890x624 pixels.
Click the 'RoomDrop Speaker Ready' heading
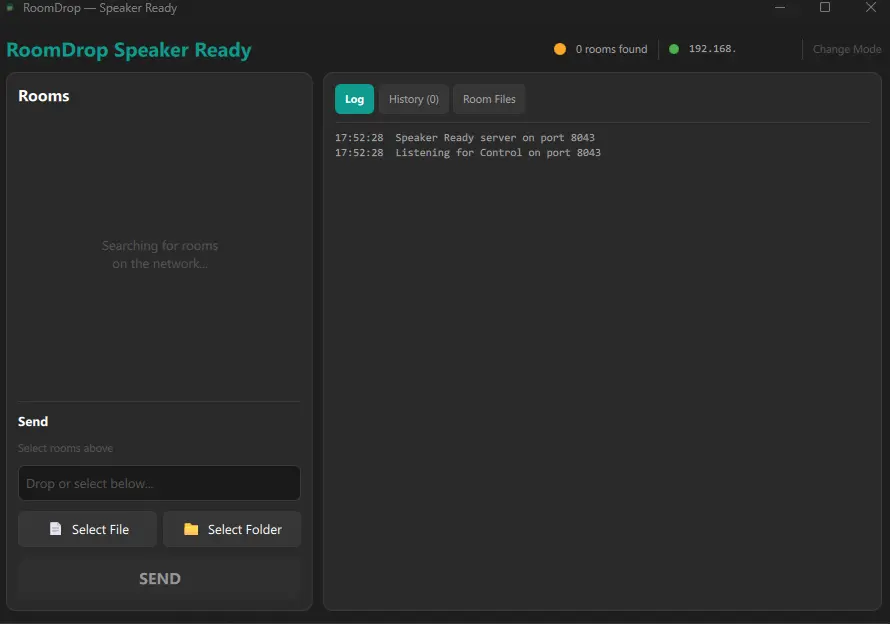tap(129, 50)
